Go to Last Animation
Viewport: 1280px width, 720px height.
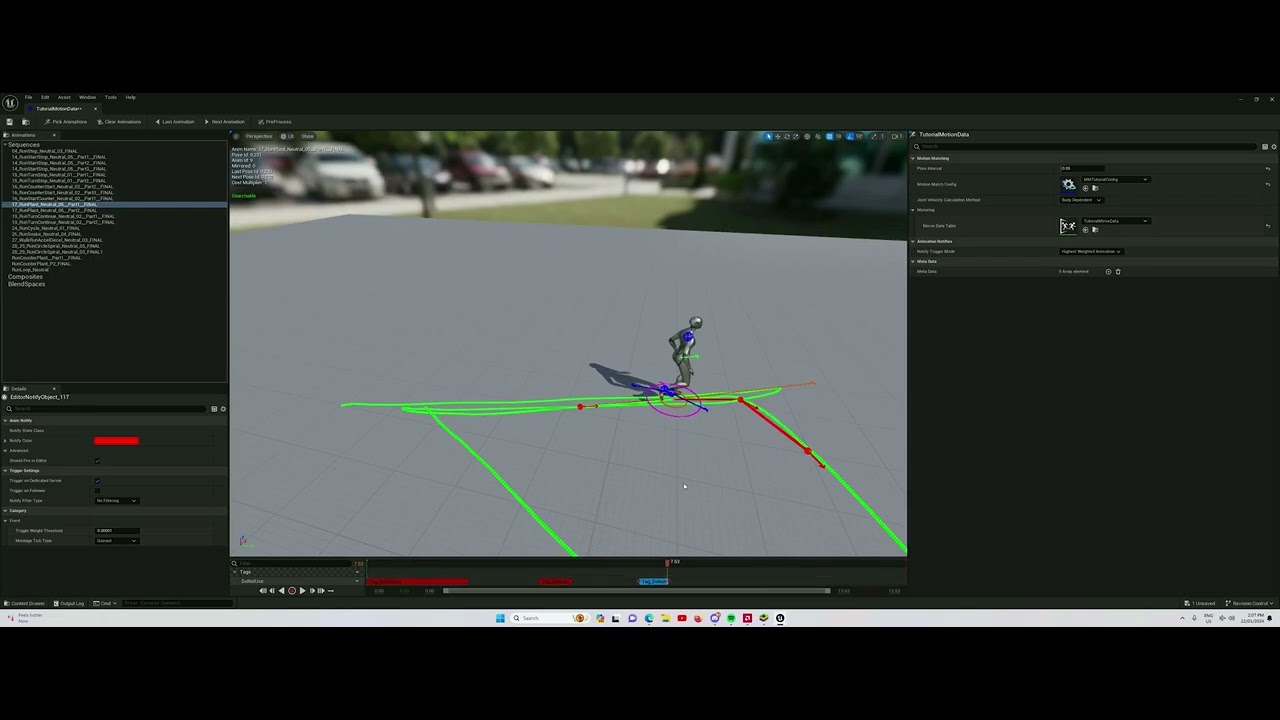coord(175,122)
